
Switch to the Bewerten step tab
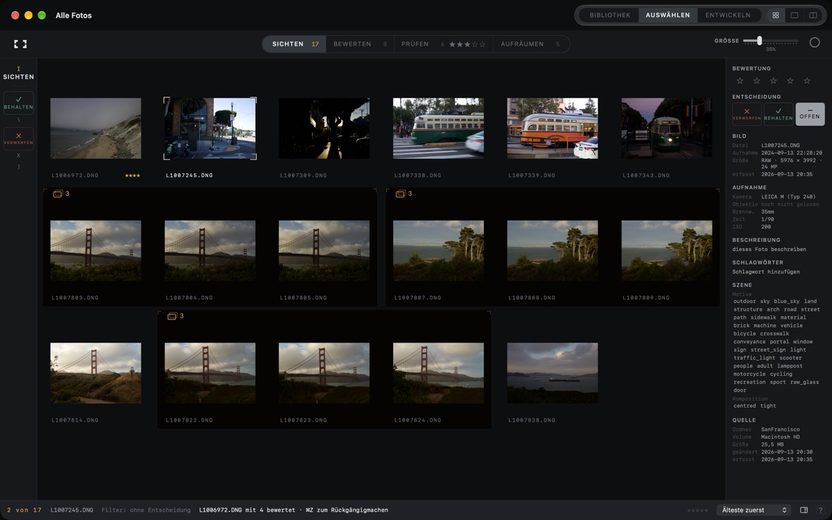click(x=352, y=44)
